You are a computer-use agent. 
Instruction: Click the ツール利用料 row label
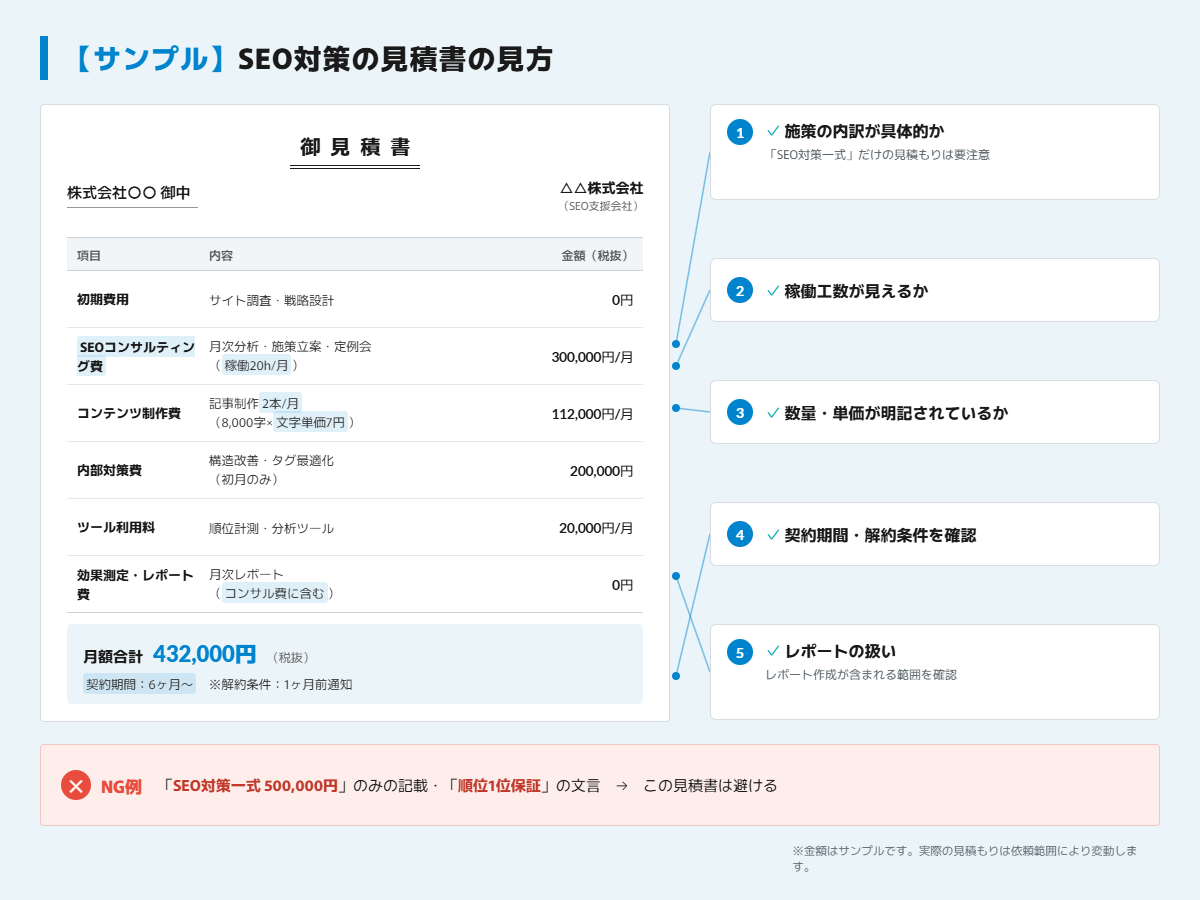click(116, 527)
